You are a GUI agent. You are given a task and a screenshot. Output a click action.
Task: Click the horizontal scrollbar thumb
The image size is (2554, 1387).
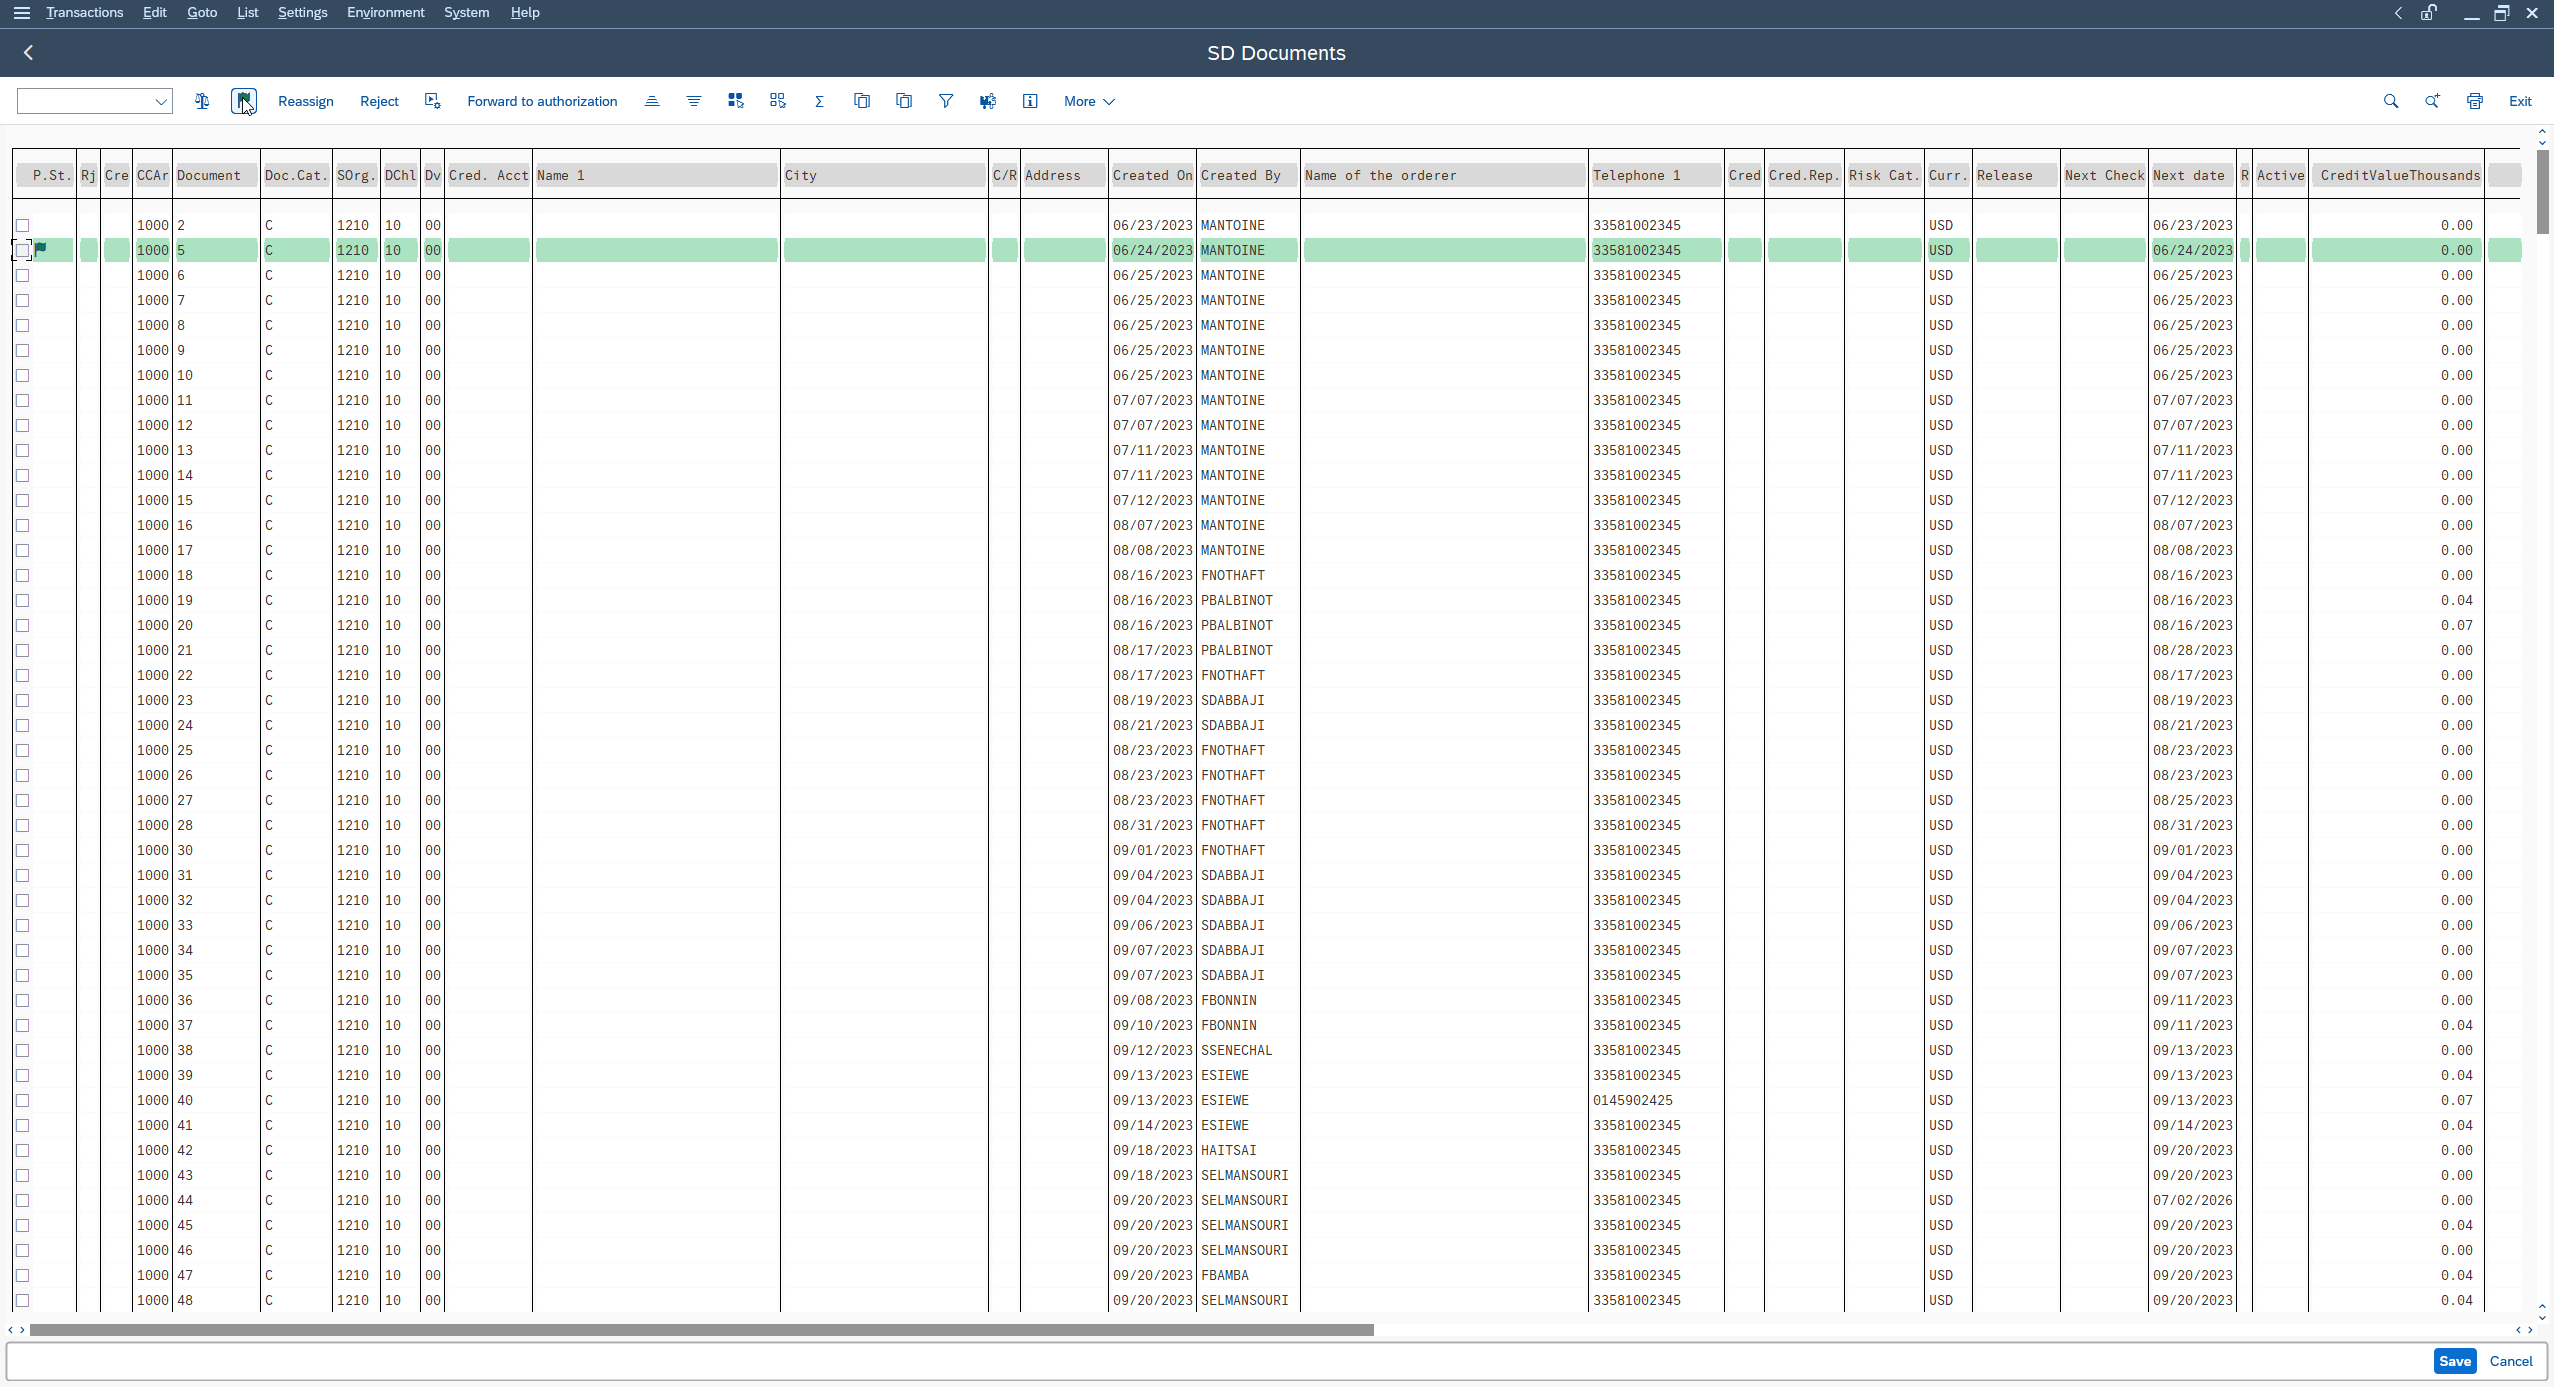click(x=702, y=1330)
